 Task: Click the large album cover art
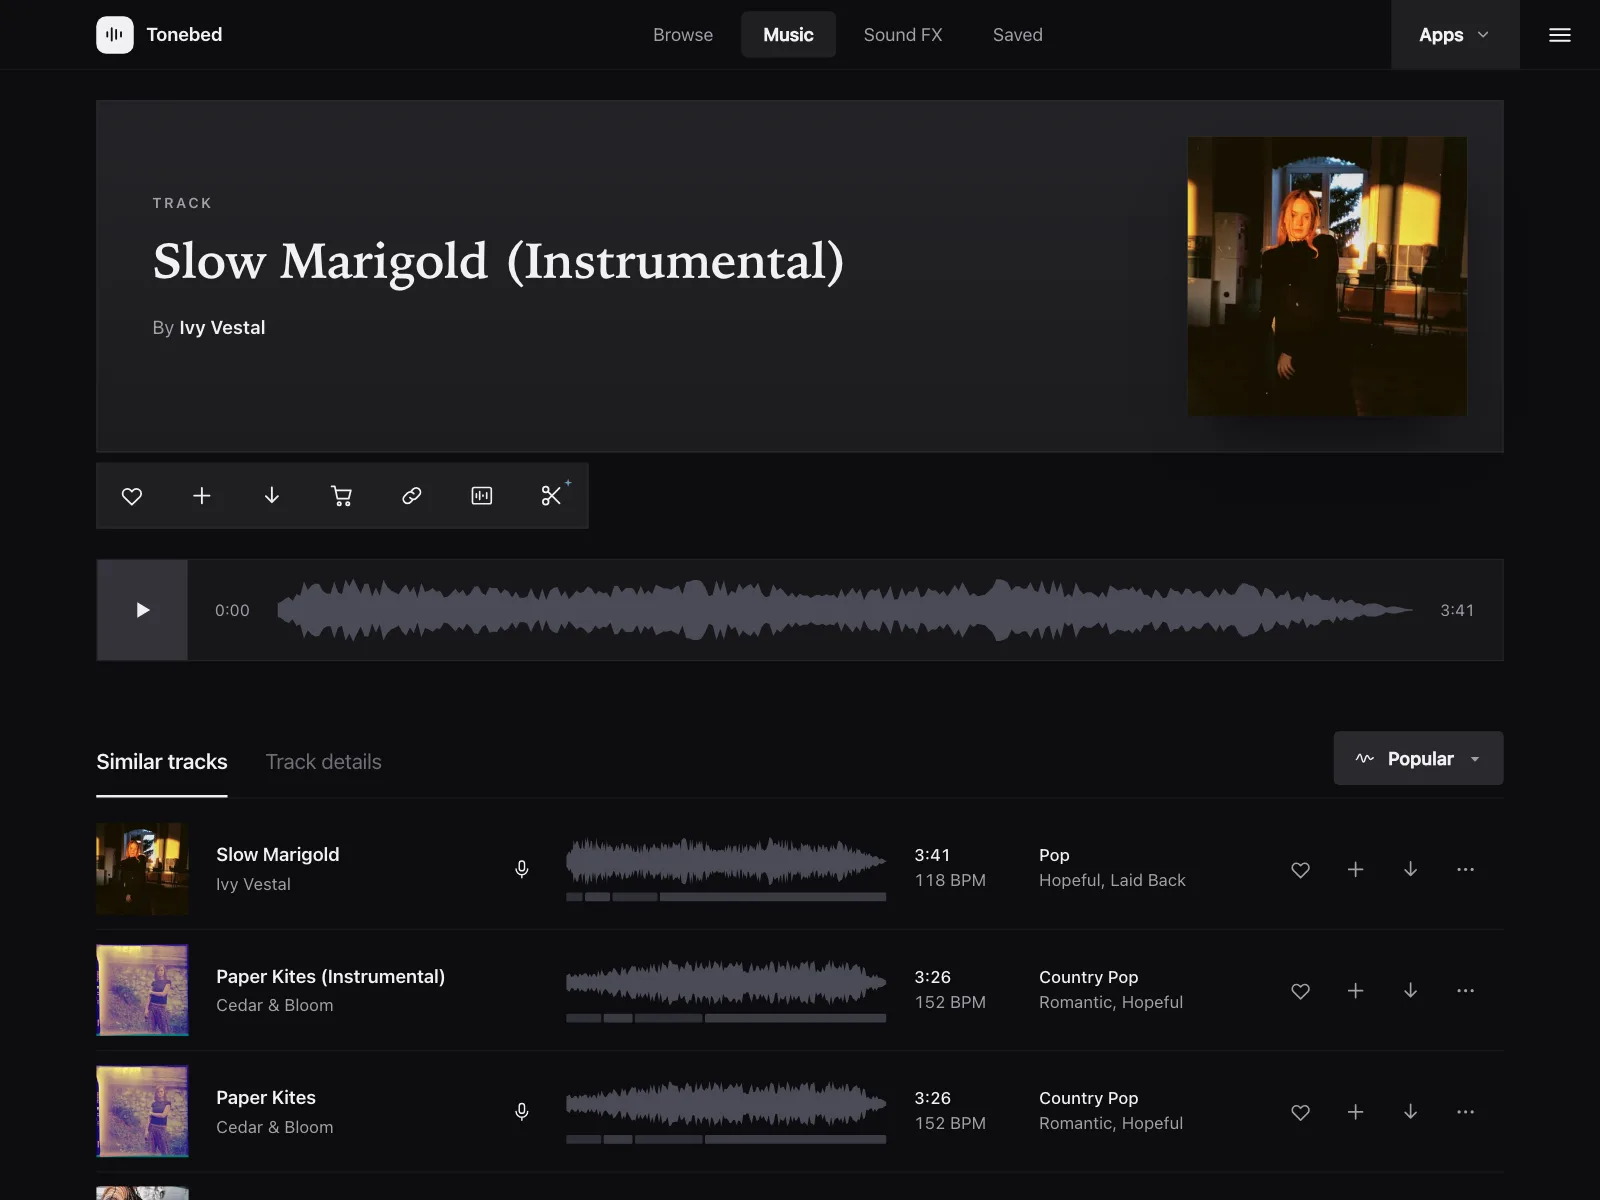[x=1327, y=276]
